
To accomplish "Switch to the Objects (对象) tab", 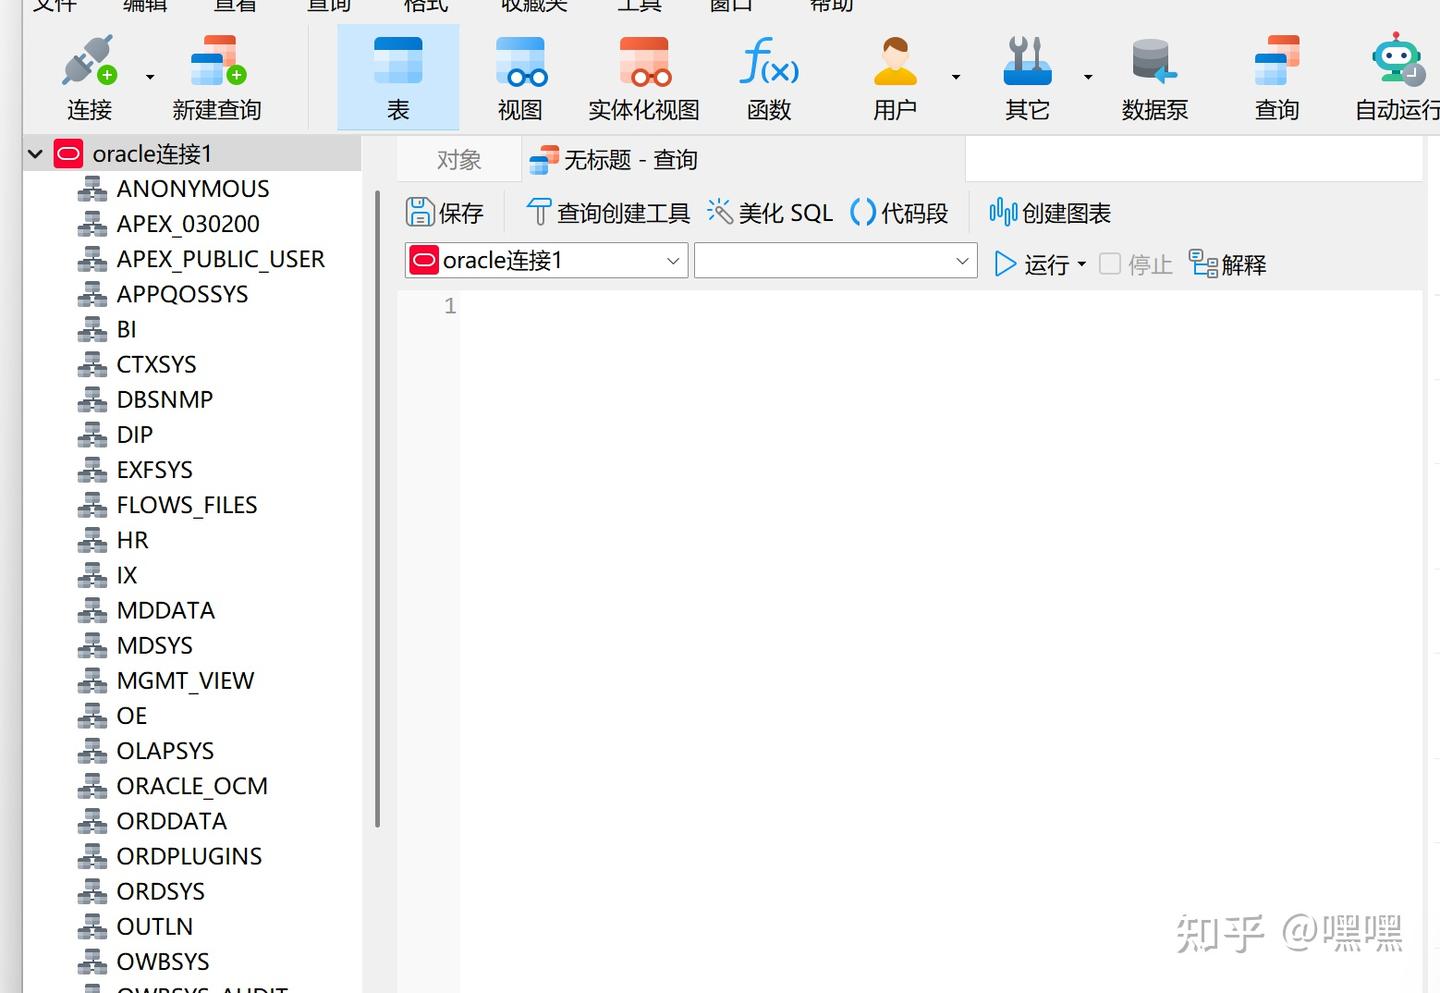I will coord(459,160).
